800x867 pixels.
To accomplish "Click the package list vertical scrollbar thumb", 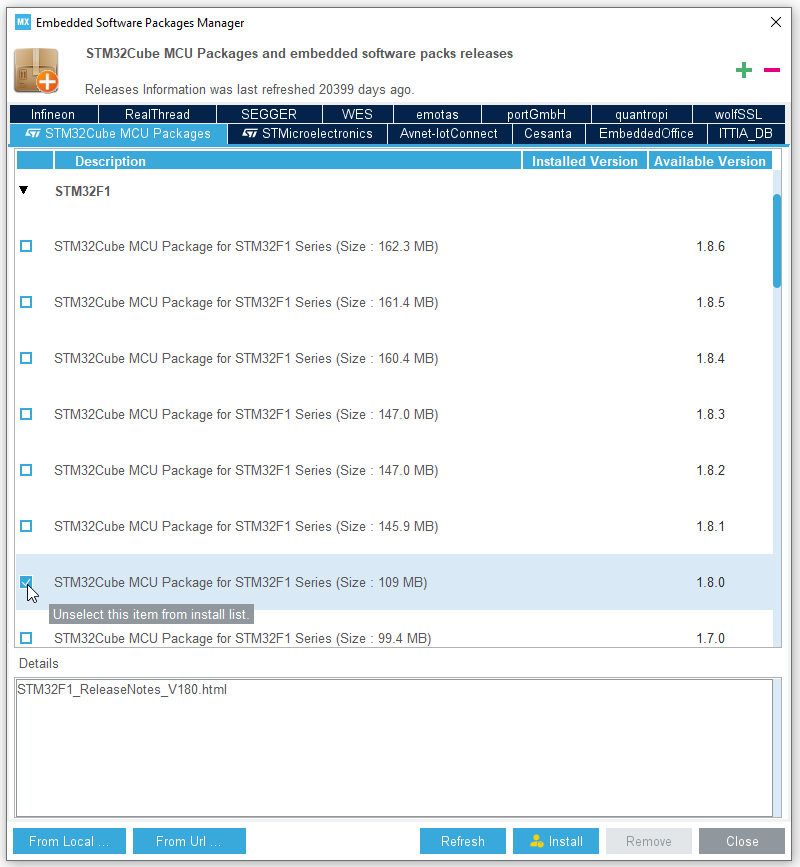I will [777, 241].
